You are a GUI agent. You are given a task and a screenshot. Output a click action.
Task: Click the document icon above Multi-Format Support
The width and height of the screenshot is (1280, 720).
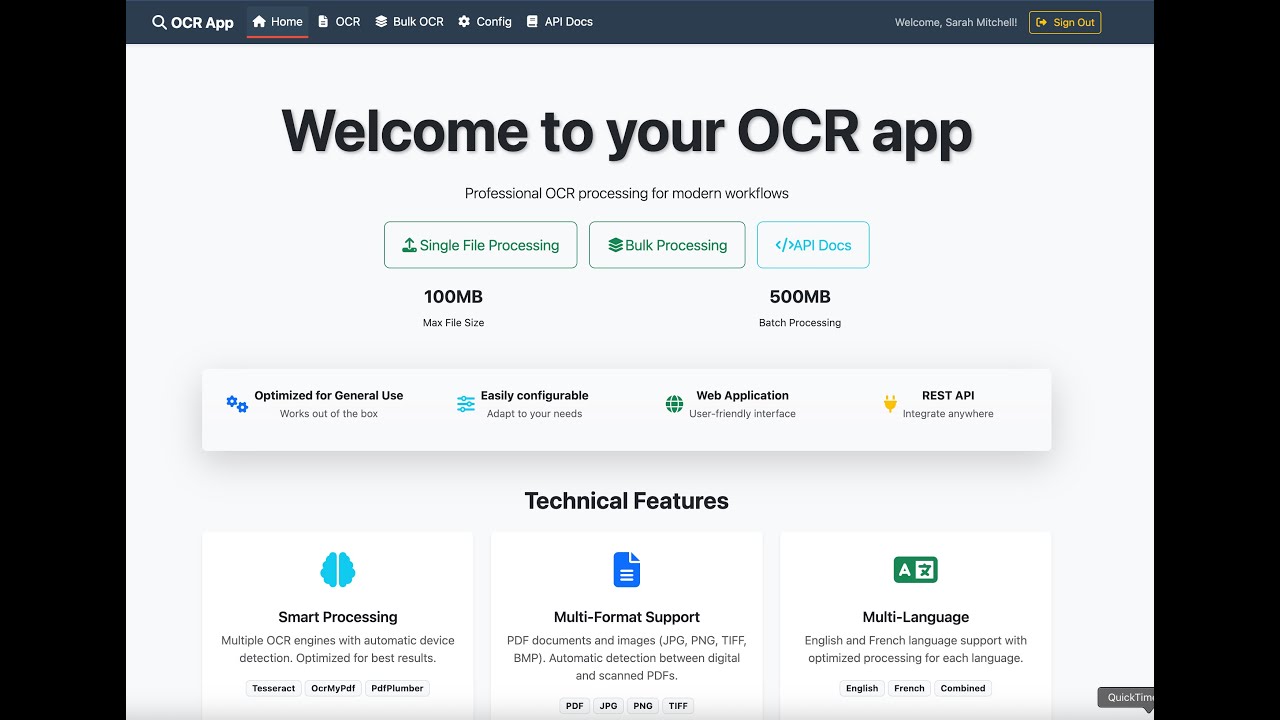pos(627,570)
